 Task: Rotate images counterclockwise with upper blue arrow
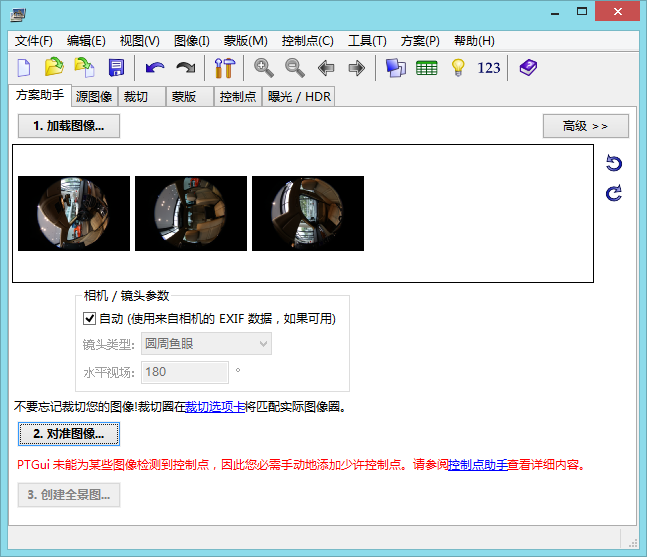tap(614, 163)
